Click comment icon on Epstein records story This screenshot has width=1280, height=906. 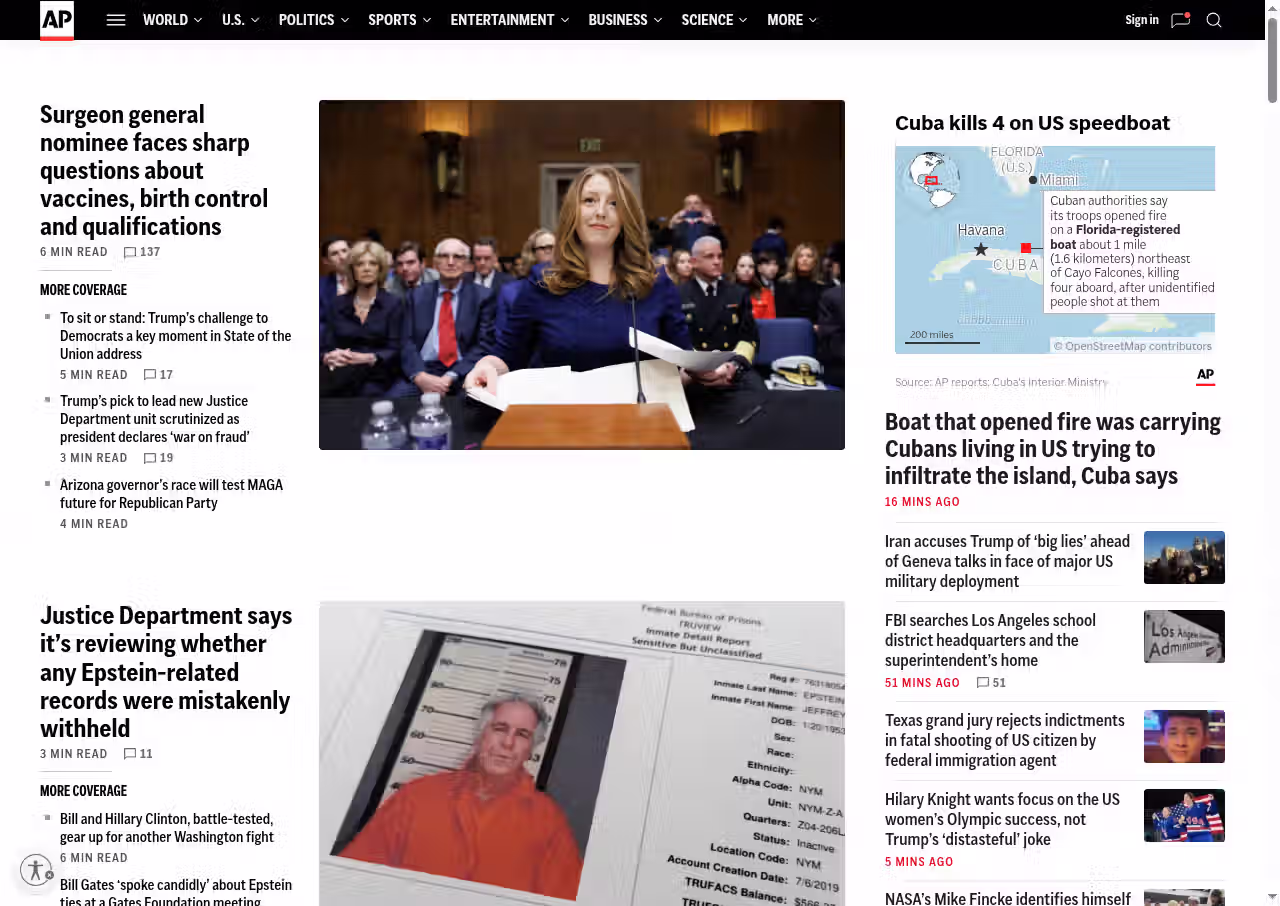pos(130,754)
